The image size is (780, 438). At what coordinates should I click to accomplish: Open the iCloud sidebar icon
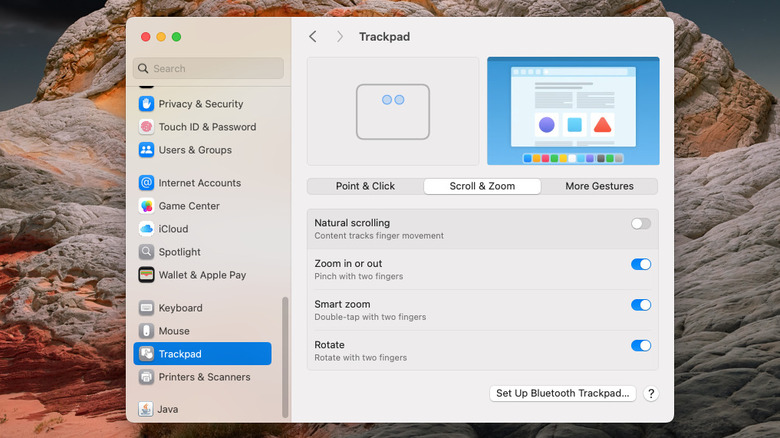tap(147, 229)
